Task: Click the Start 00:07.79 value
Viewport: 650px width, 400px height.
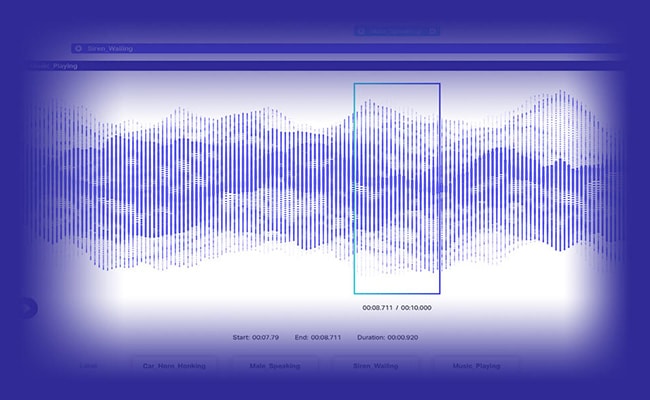Action: tap(266, 337)
